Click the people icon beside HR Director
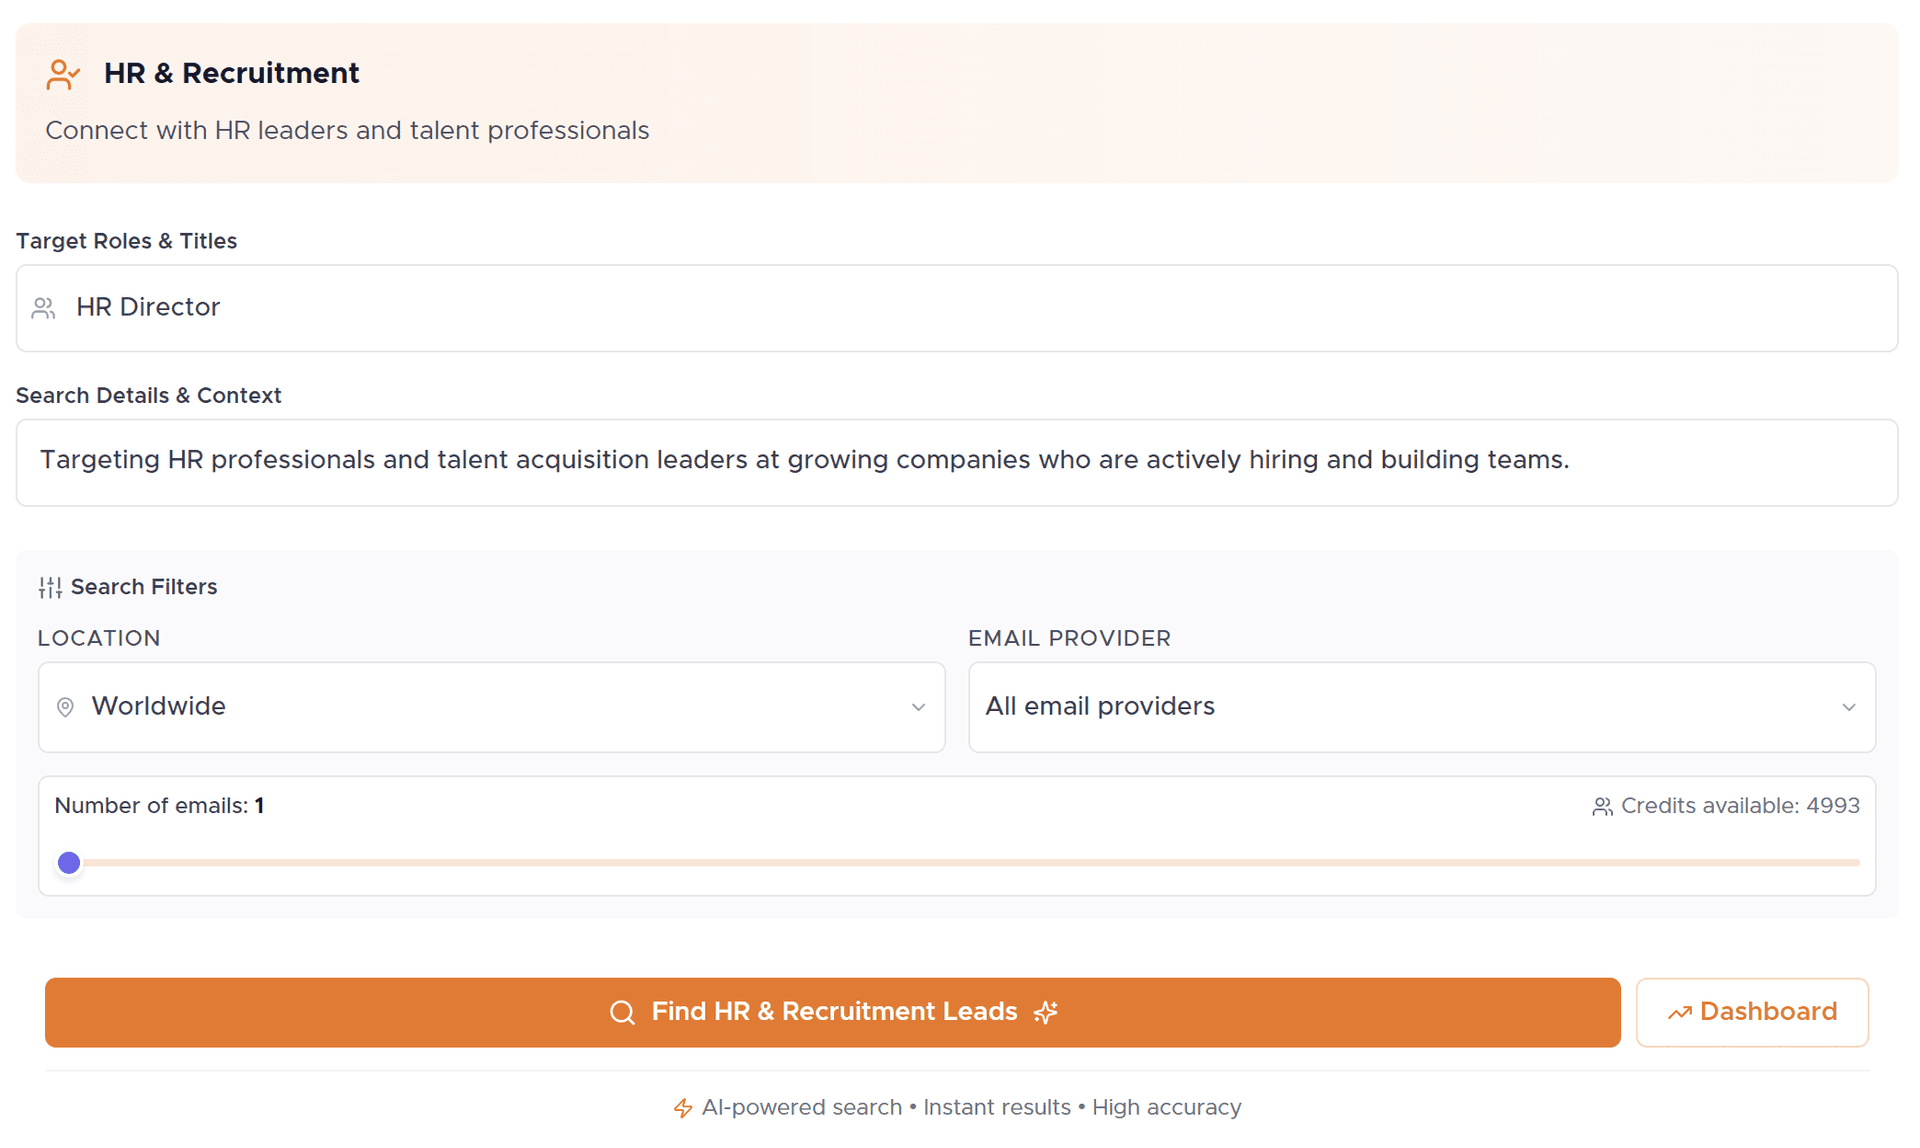This screenshot has height=1148, width=1920. click(43, 308)
